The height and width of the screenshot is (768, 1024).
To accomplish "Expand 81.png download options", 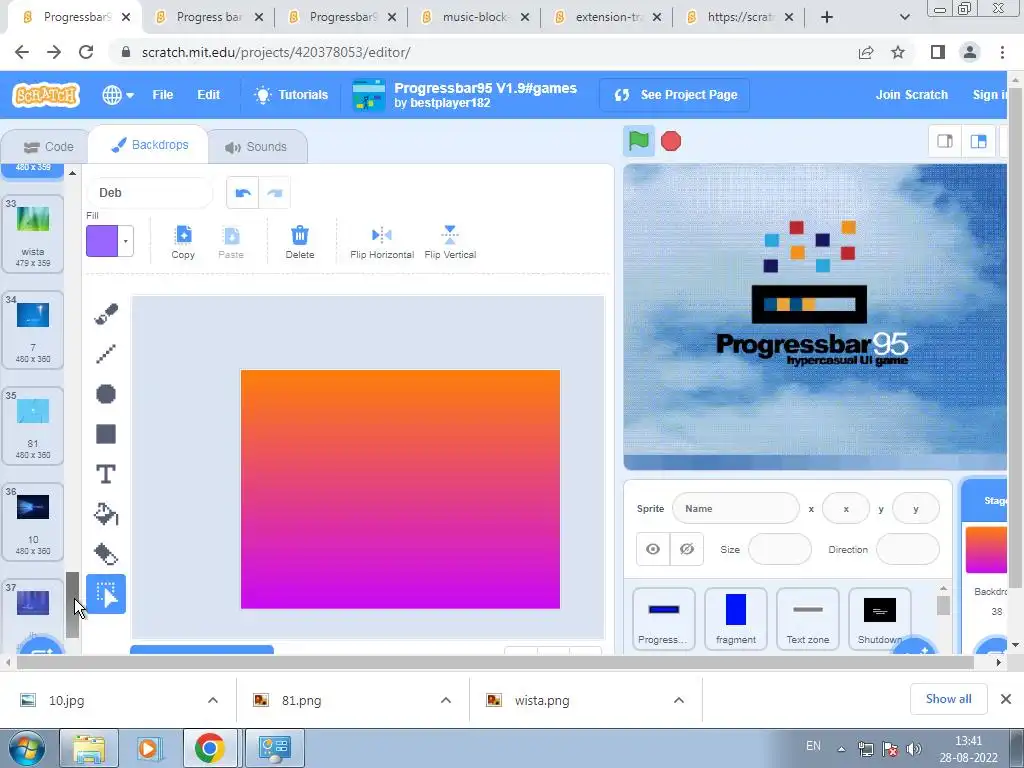I will [x=446, y=700].
